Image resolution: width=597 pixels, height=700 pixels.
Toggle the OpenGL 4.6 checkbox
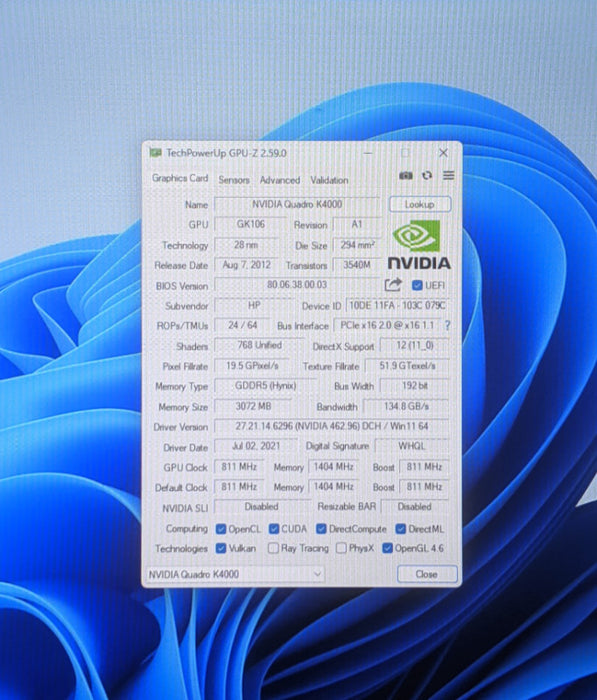(x=387, y=548)
